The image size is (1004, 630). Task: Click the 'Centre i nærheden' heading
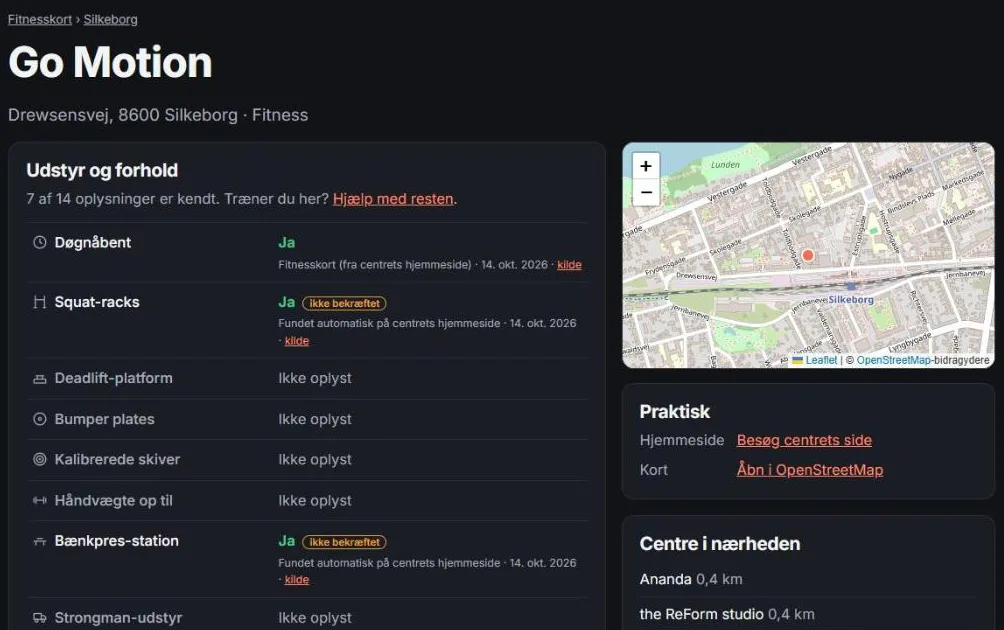720,544
